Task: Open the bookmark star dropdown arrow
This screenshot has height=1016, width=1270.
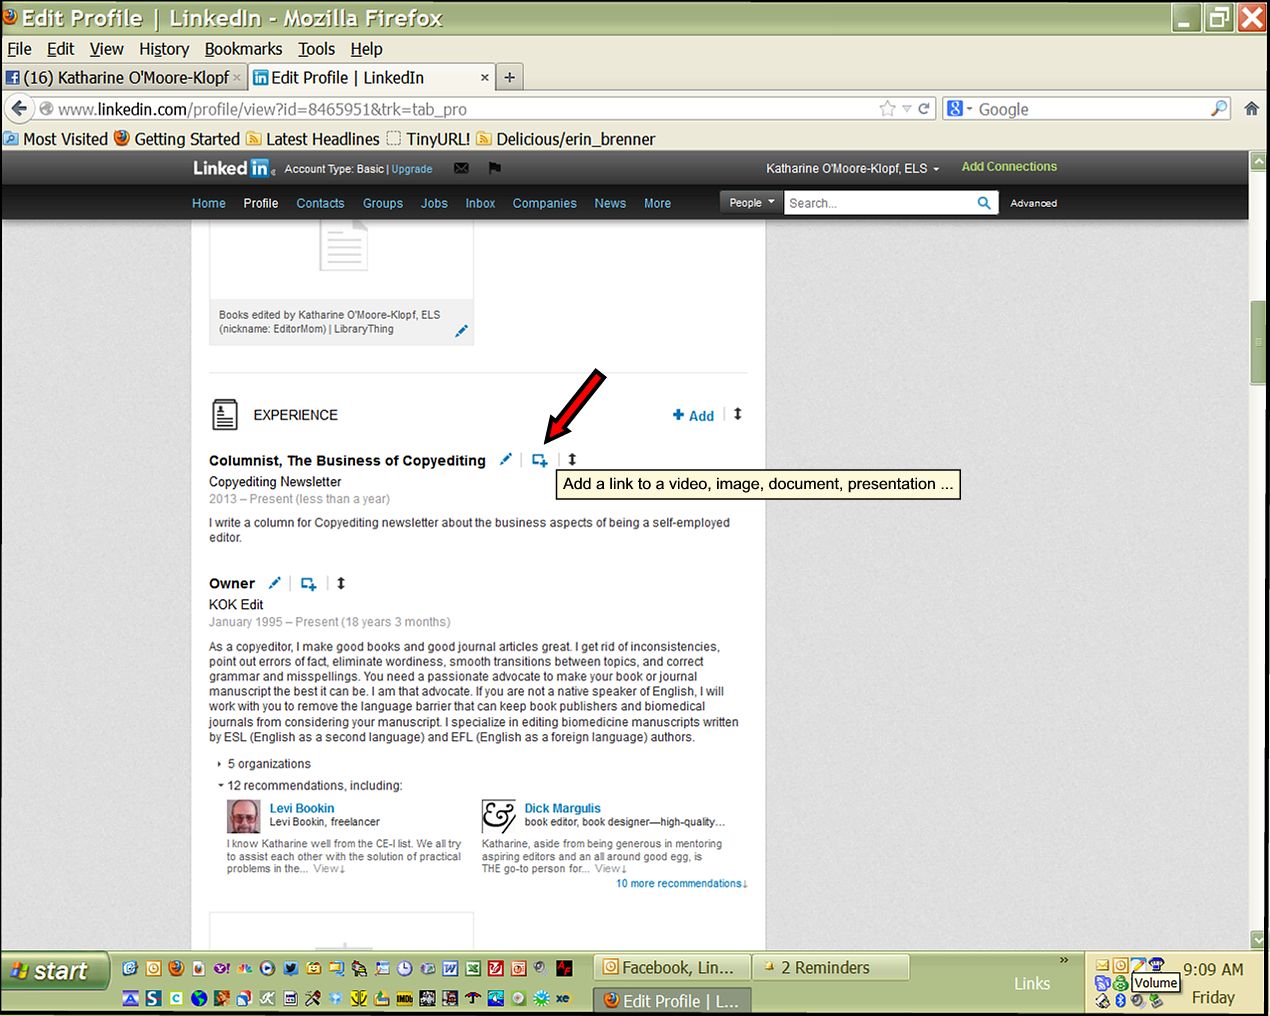Action: (907, 109)
